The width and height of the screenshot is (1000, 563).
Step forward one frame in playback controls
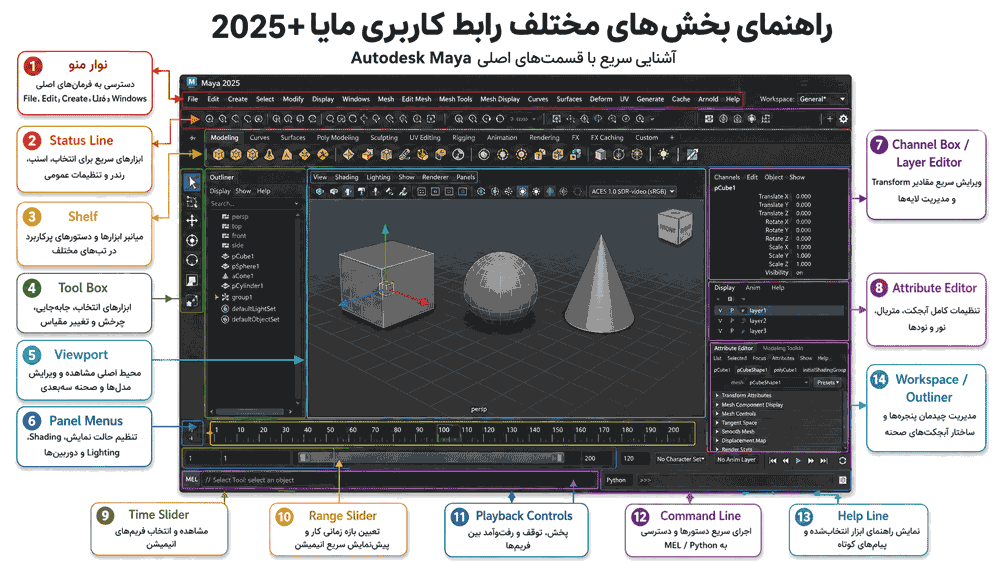pos(811,460)
